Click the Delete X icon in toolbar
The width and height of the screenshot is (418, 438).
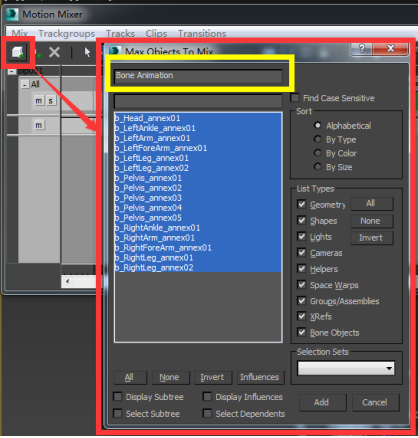(x=54, y=52)
